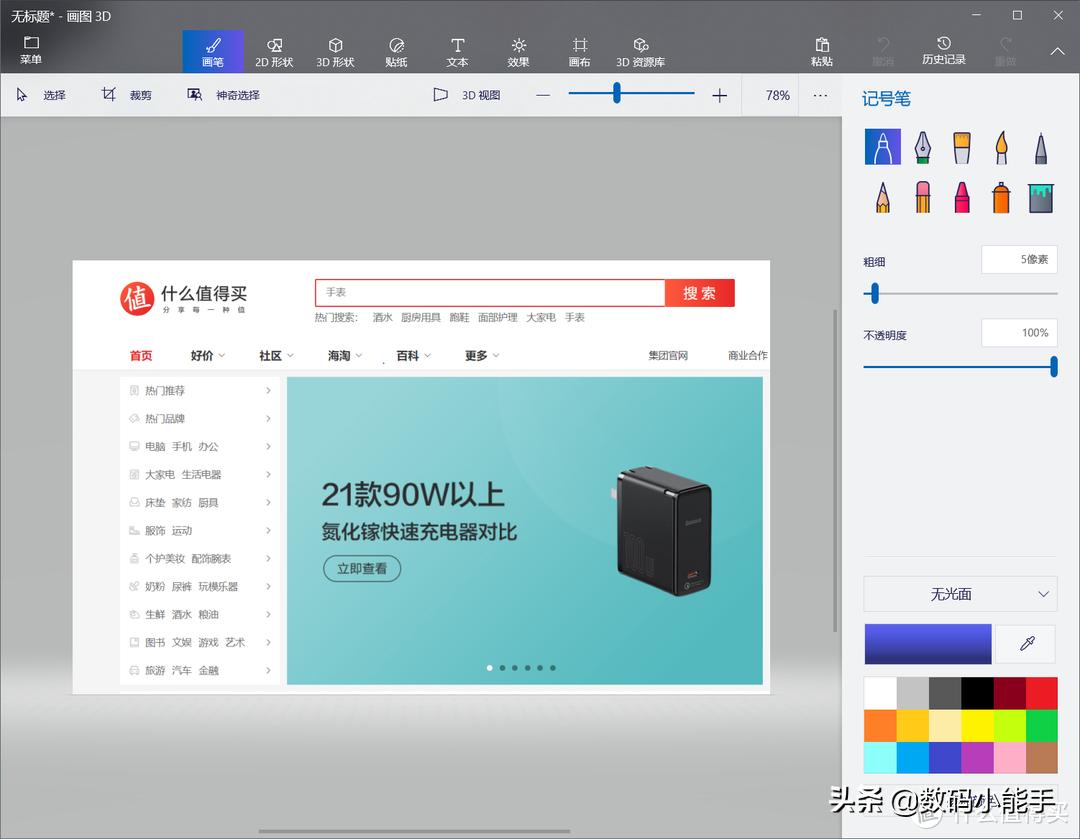
Task: Switch to 3D view mode
Action: coord(466,94)
